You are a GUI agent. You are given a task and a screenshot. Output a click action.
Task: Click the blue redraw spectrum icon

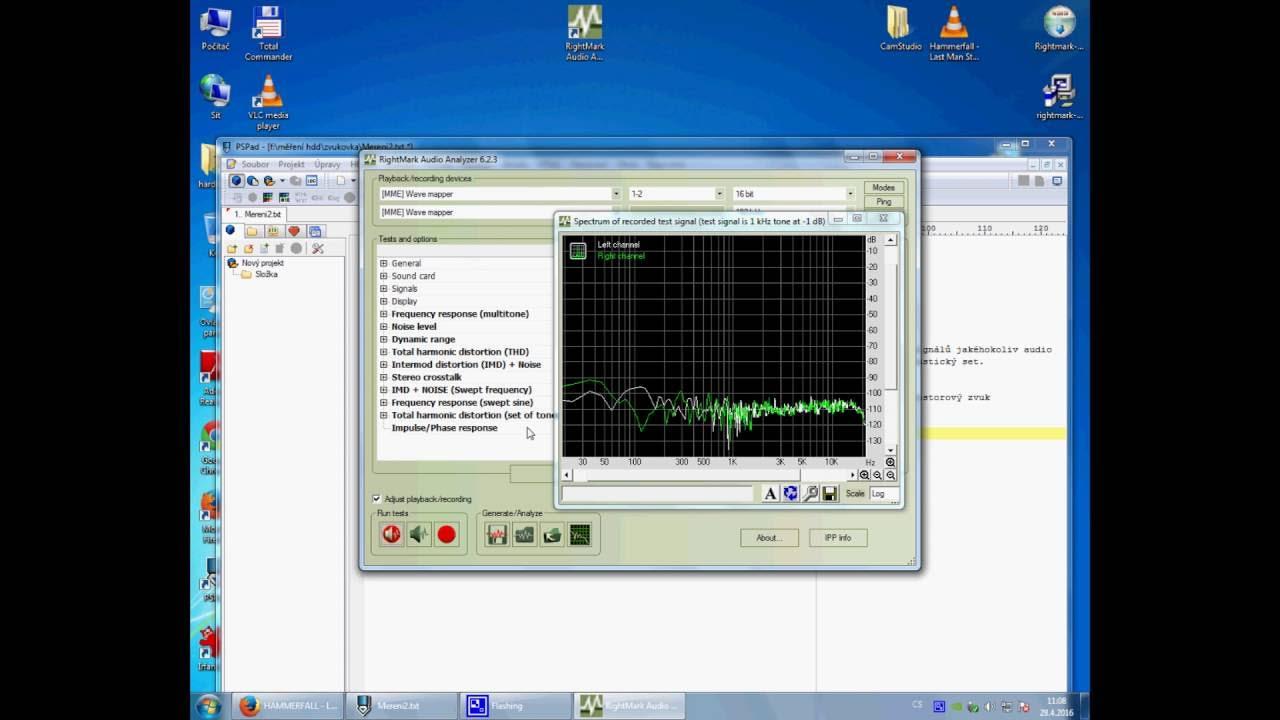789,493
